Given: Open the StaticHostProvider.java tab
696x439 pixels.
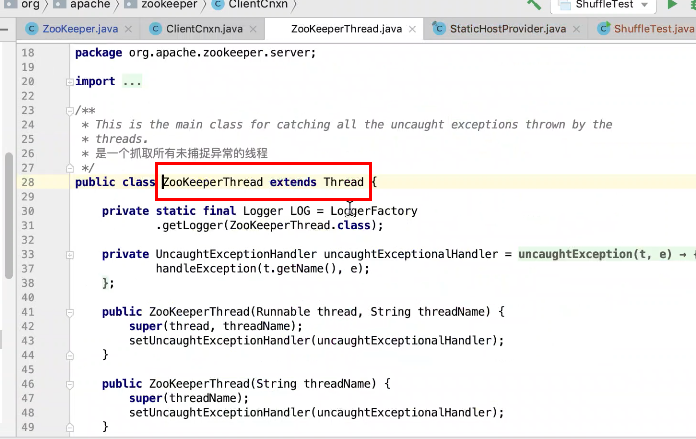Looking at the screenshot, I should click(508, 29).
